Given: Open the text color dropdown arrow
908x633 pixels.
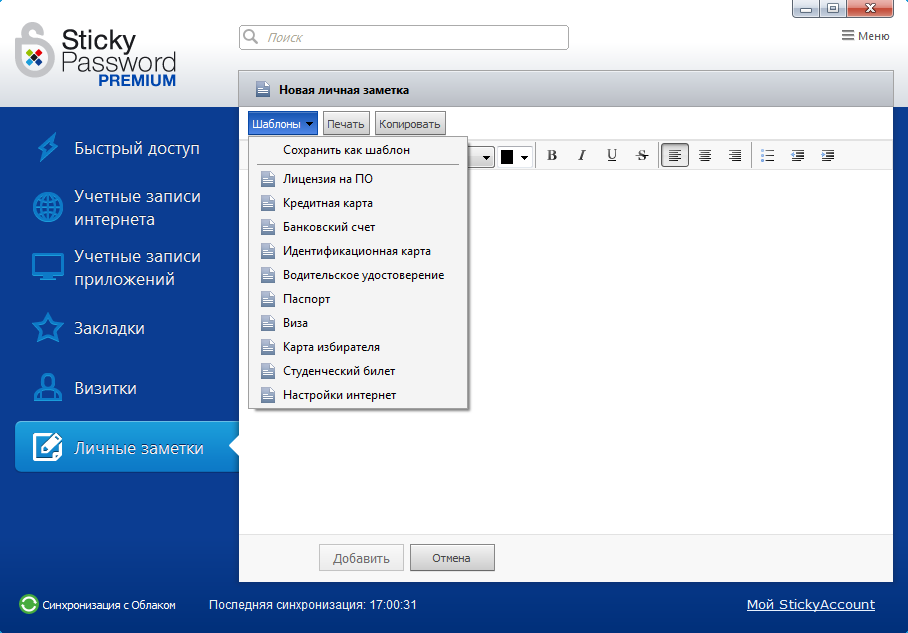Looking at the screenshot, I should tap(524, 155).
